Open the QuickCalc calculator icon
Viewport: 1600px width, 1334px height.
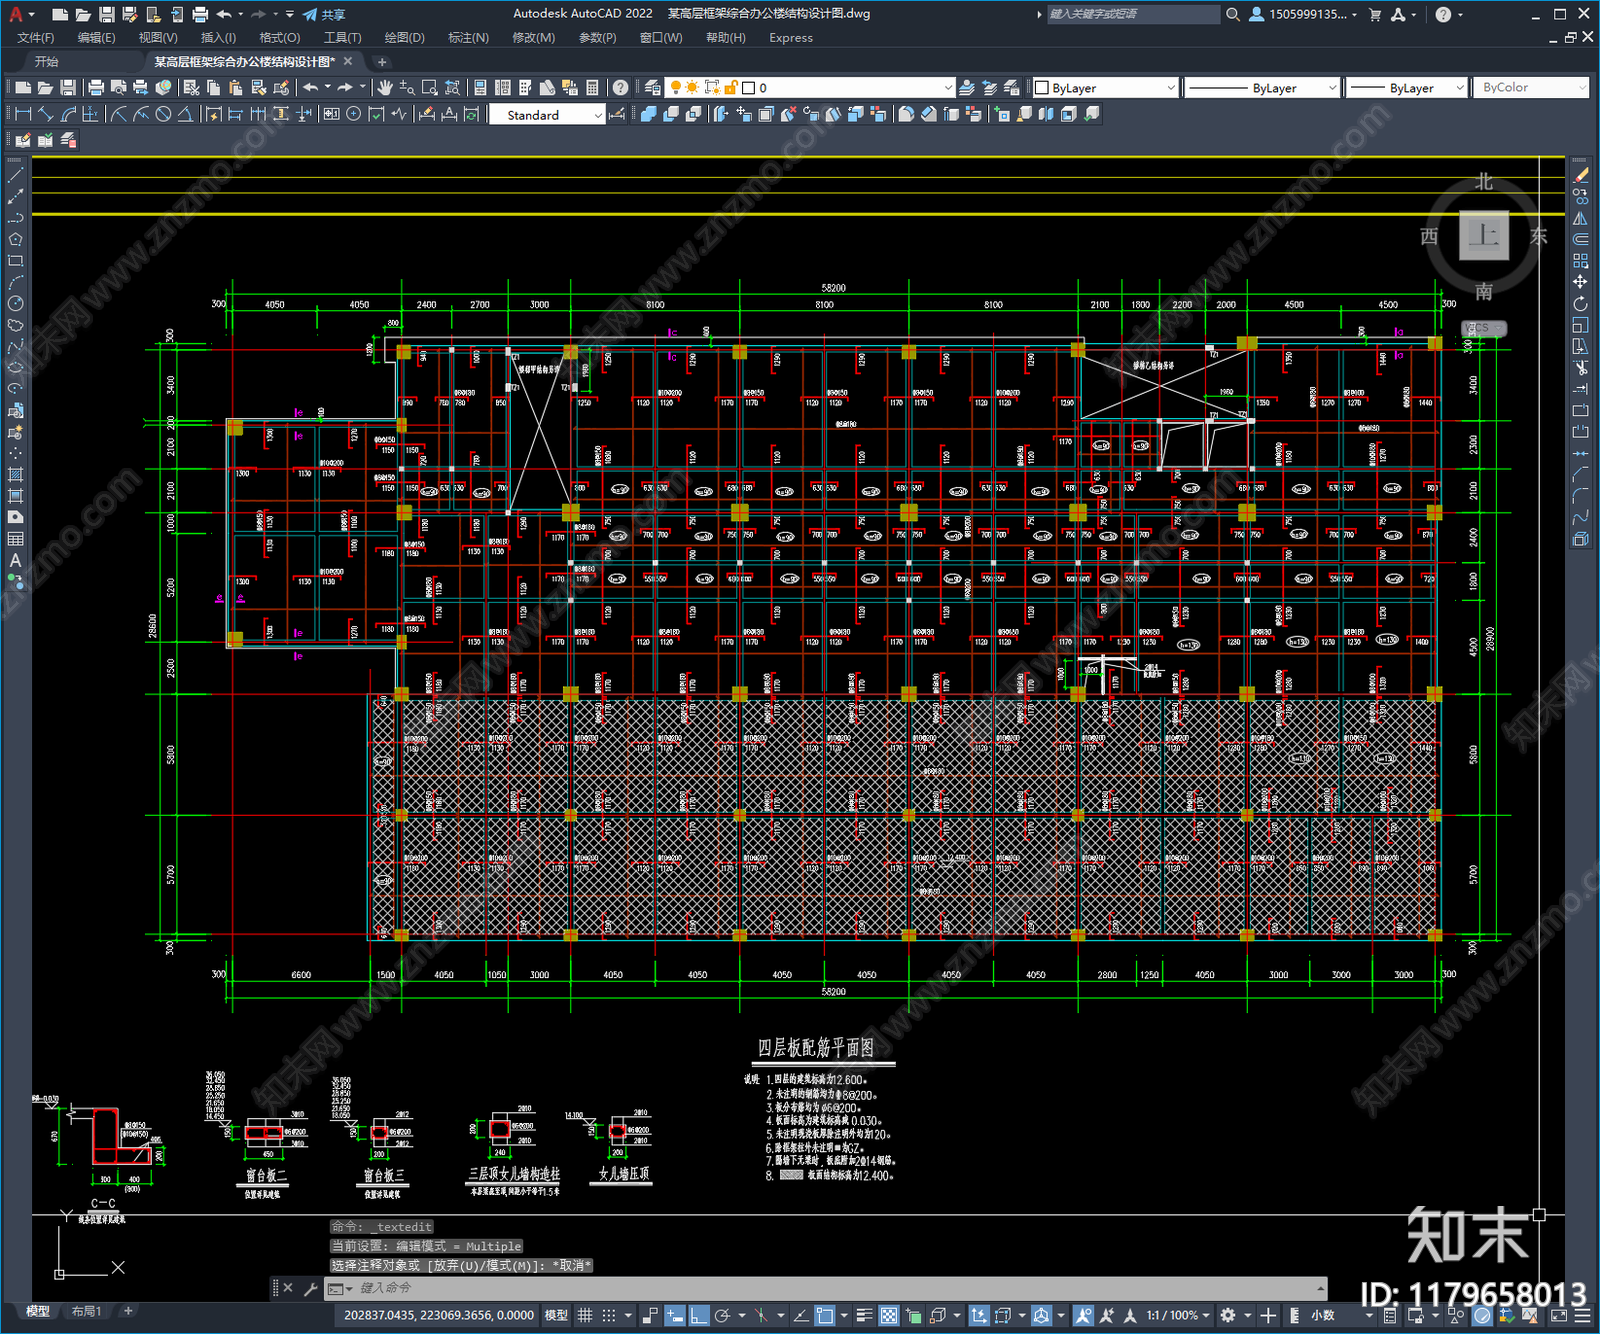pos(592,88)
